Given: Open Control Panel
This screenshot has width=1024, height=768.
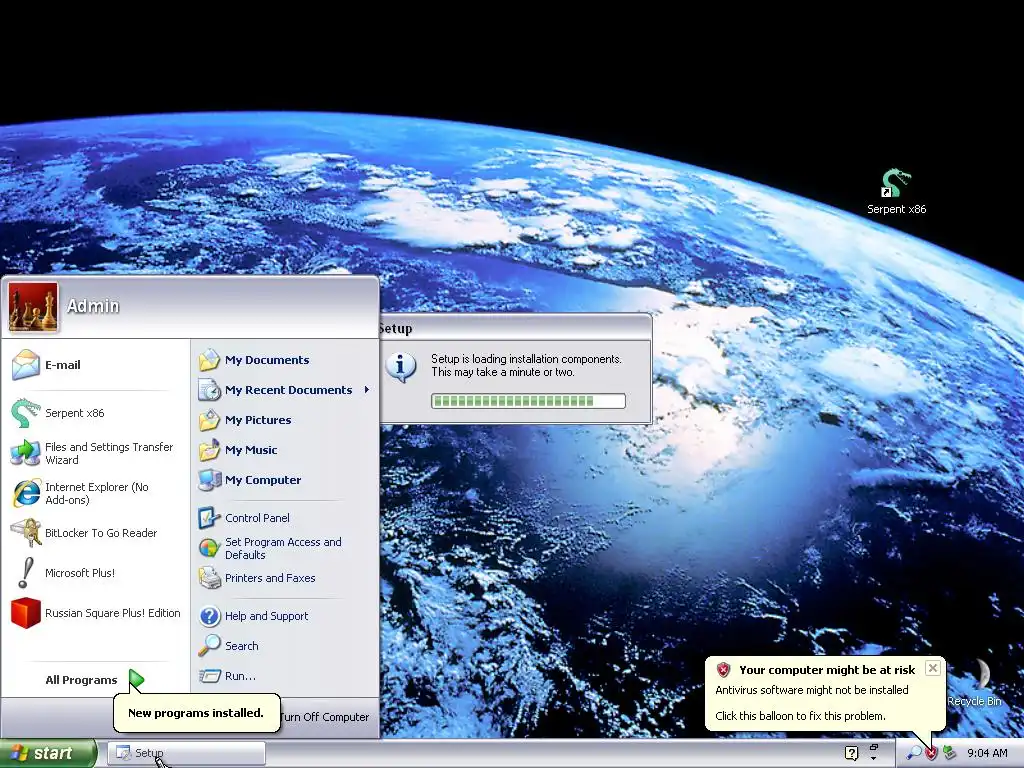Looking at the screenshot, I should click(284, 518).
